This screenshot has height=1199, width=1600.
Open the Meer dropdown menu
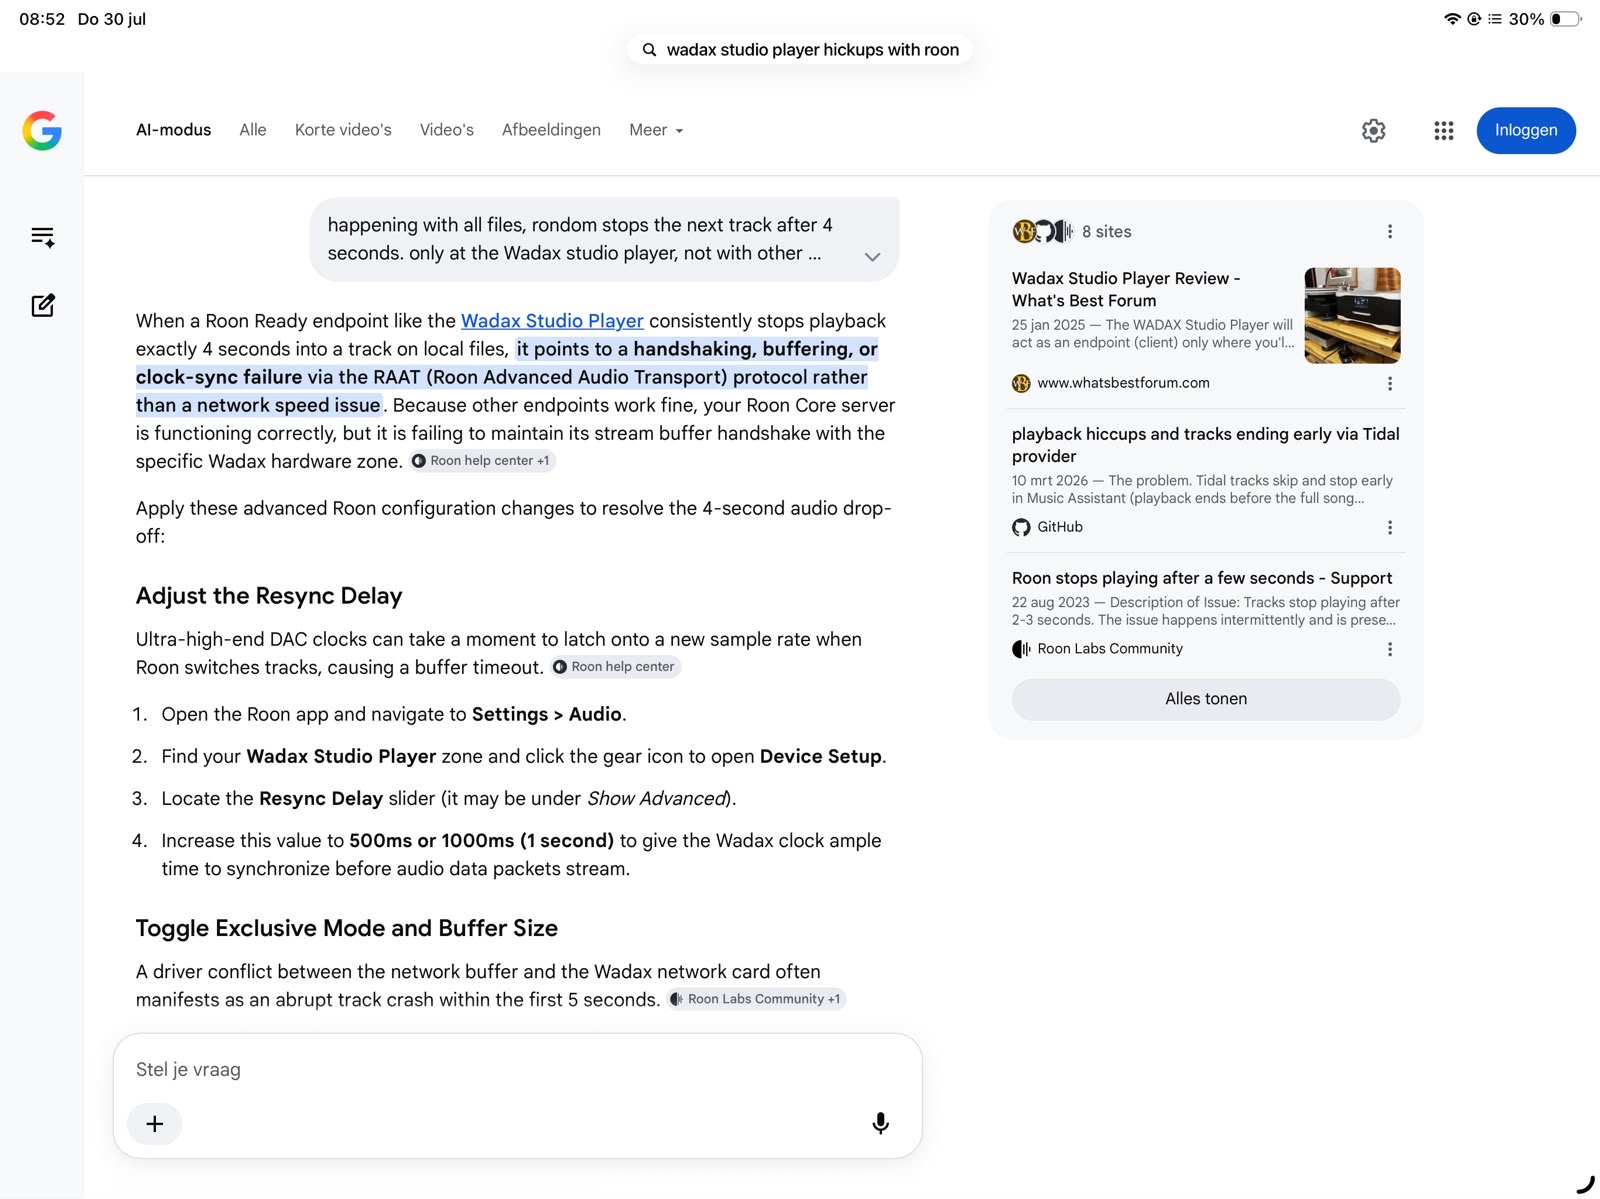(x=656, y=130)
